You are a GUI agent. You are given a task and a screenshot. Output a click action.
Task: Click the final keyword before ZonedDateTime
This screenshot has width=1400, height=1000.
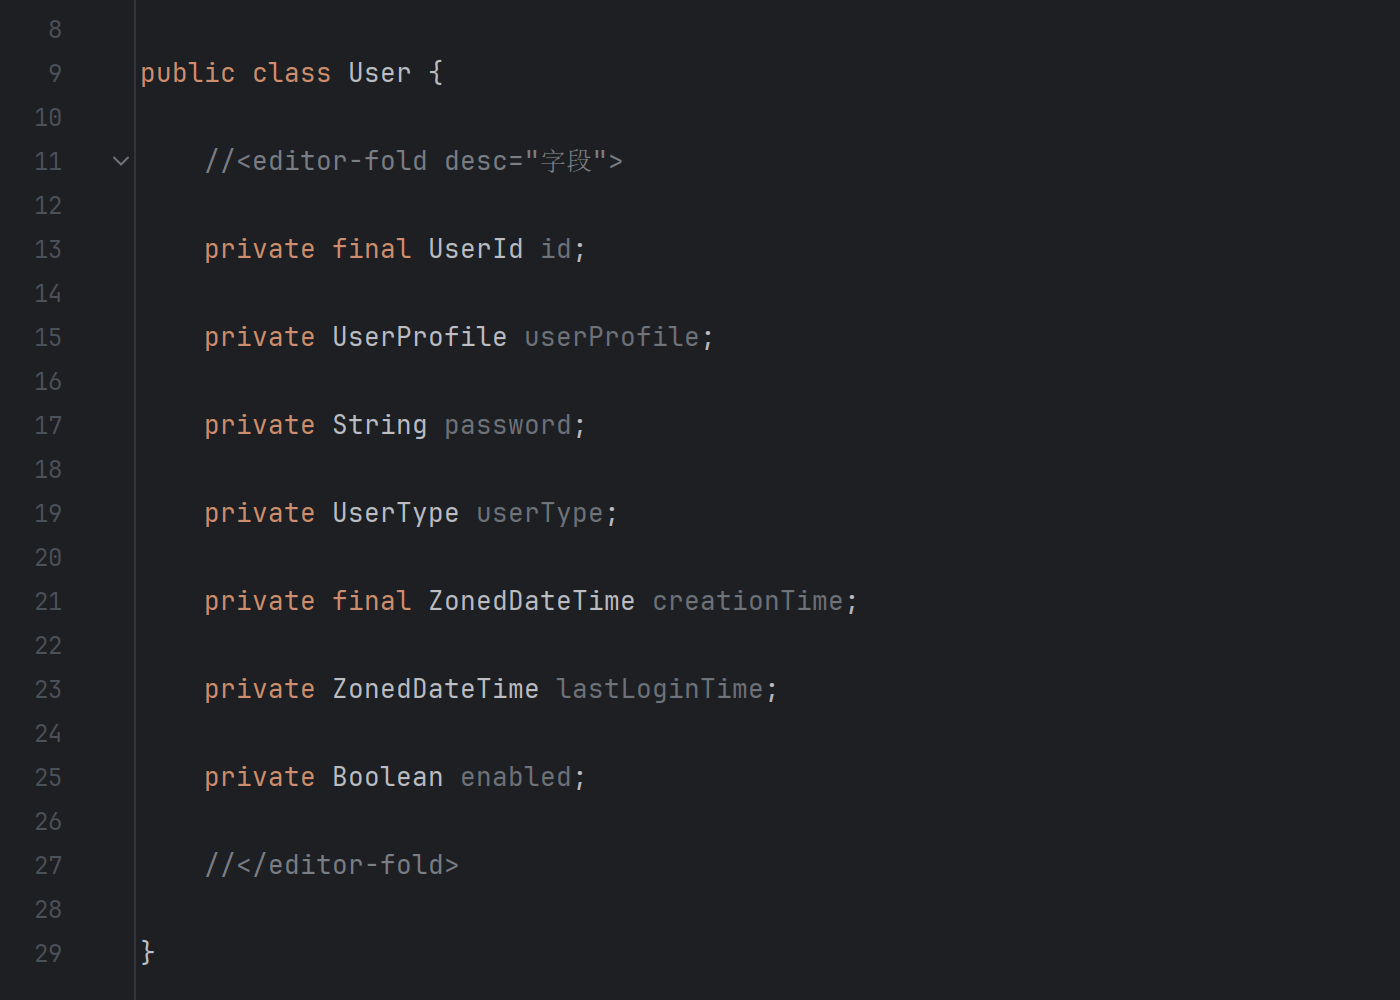point(372,601)
